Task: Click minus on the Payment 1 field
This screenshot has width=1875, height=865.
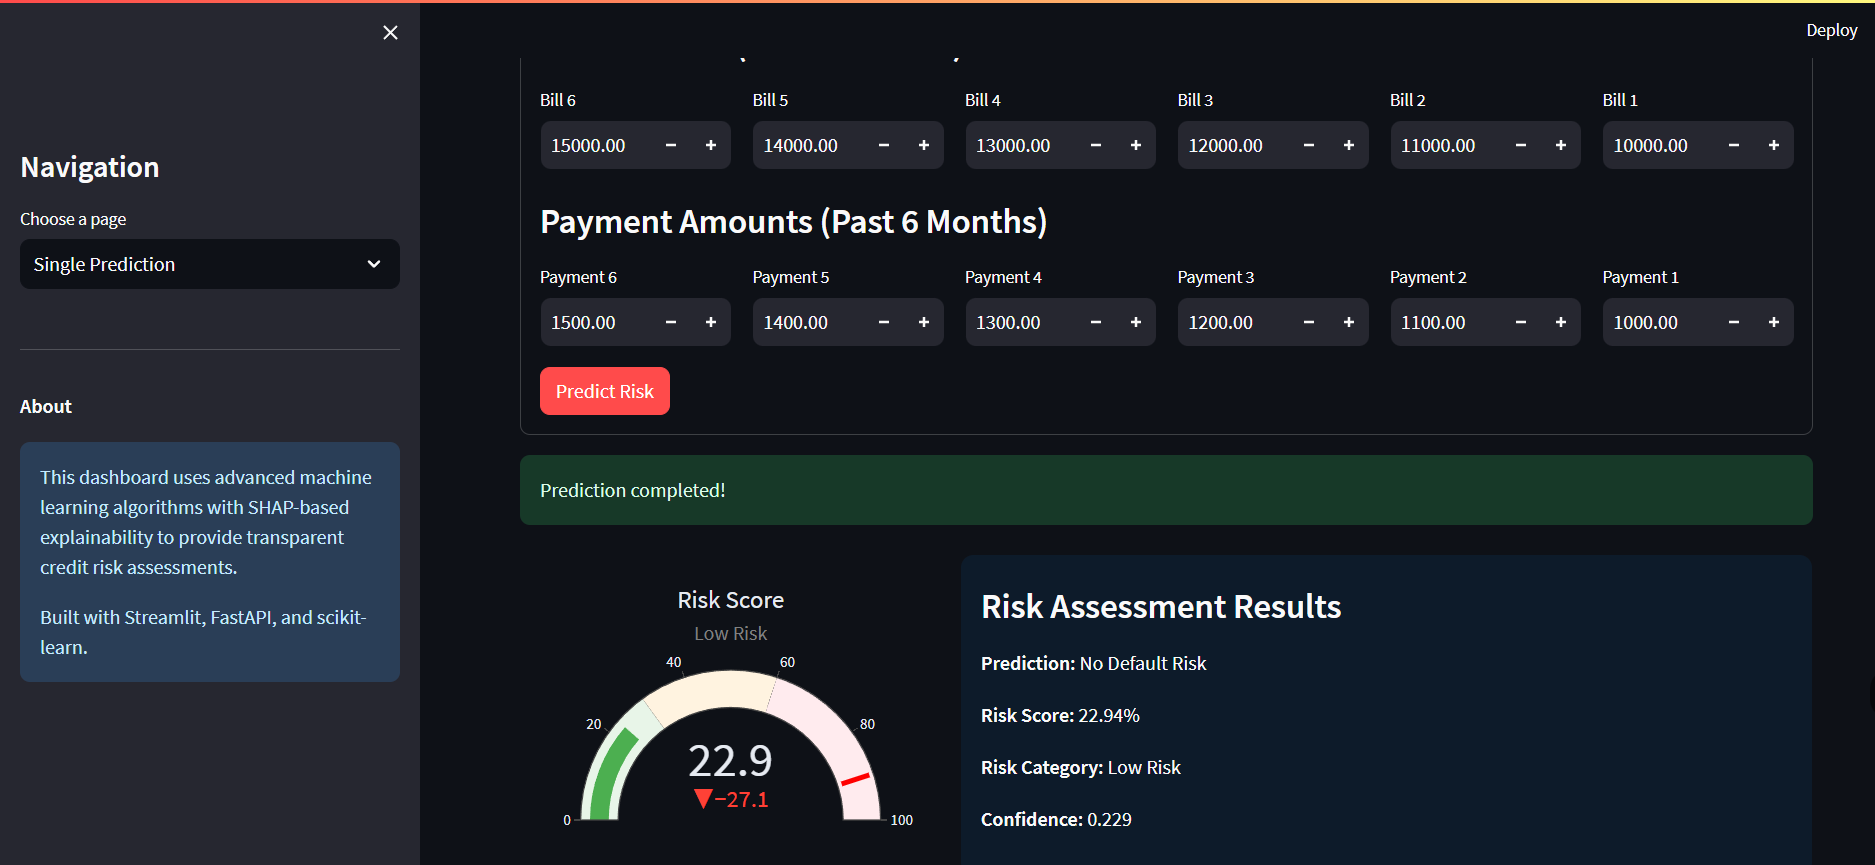Action: (x=1734, y=323)
